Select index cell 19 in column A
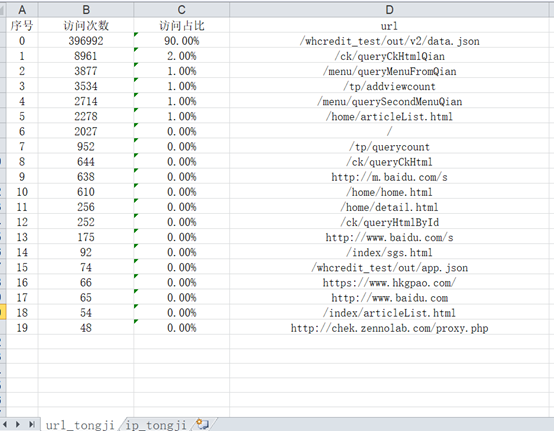The width and height of the screenshot is (554, 431). coord(22,328)
